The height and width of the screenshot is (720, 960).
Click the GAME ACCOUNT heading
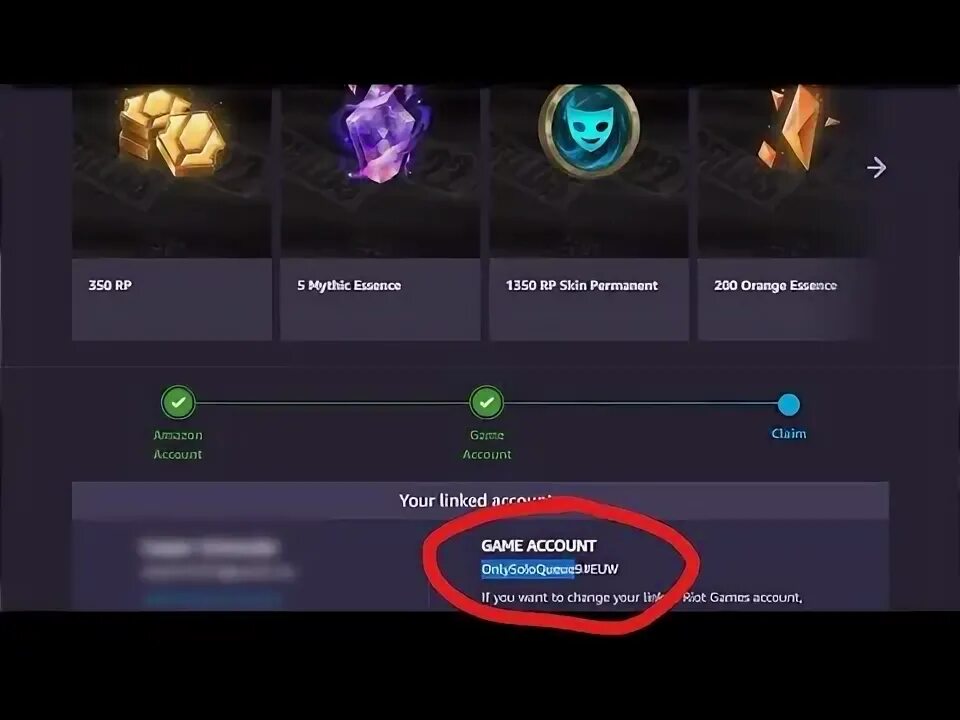coord(539,546)
